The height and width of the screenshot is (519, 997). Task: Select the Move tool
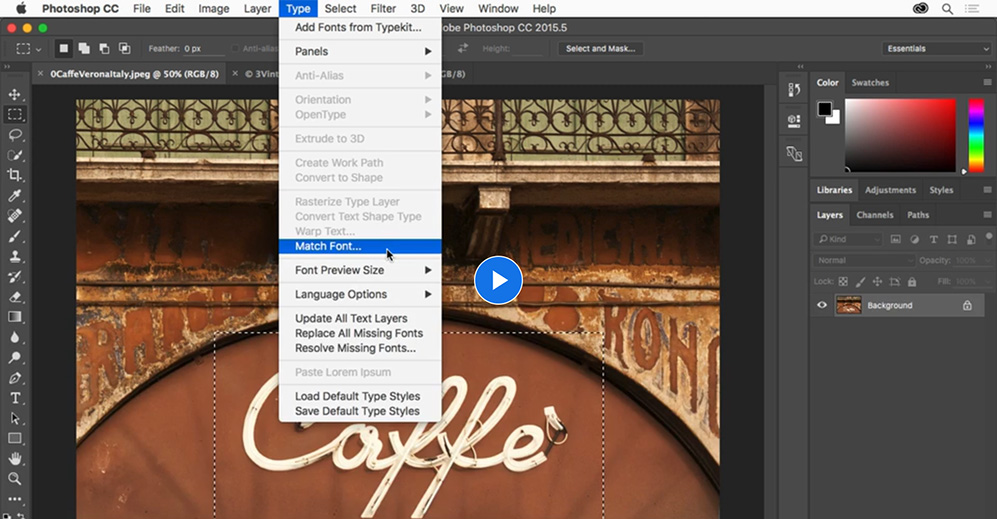pos(15,94)
